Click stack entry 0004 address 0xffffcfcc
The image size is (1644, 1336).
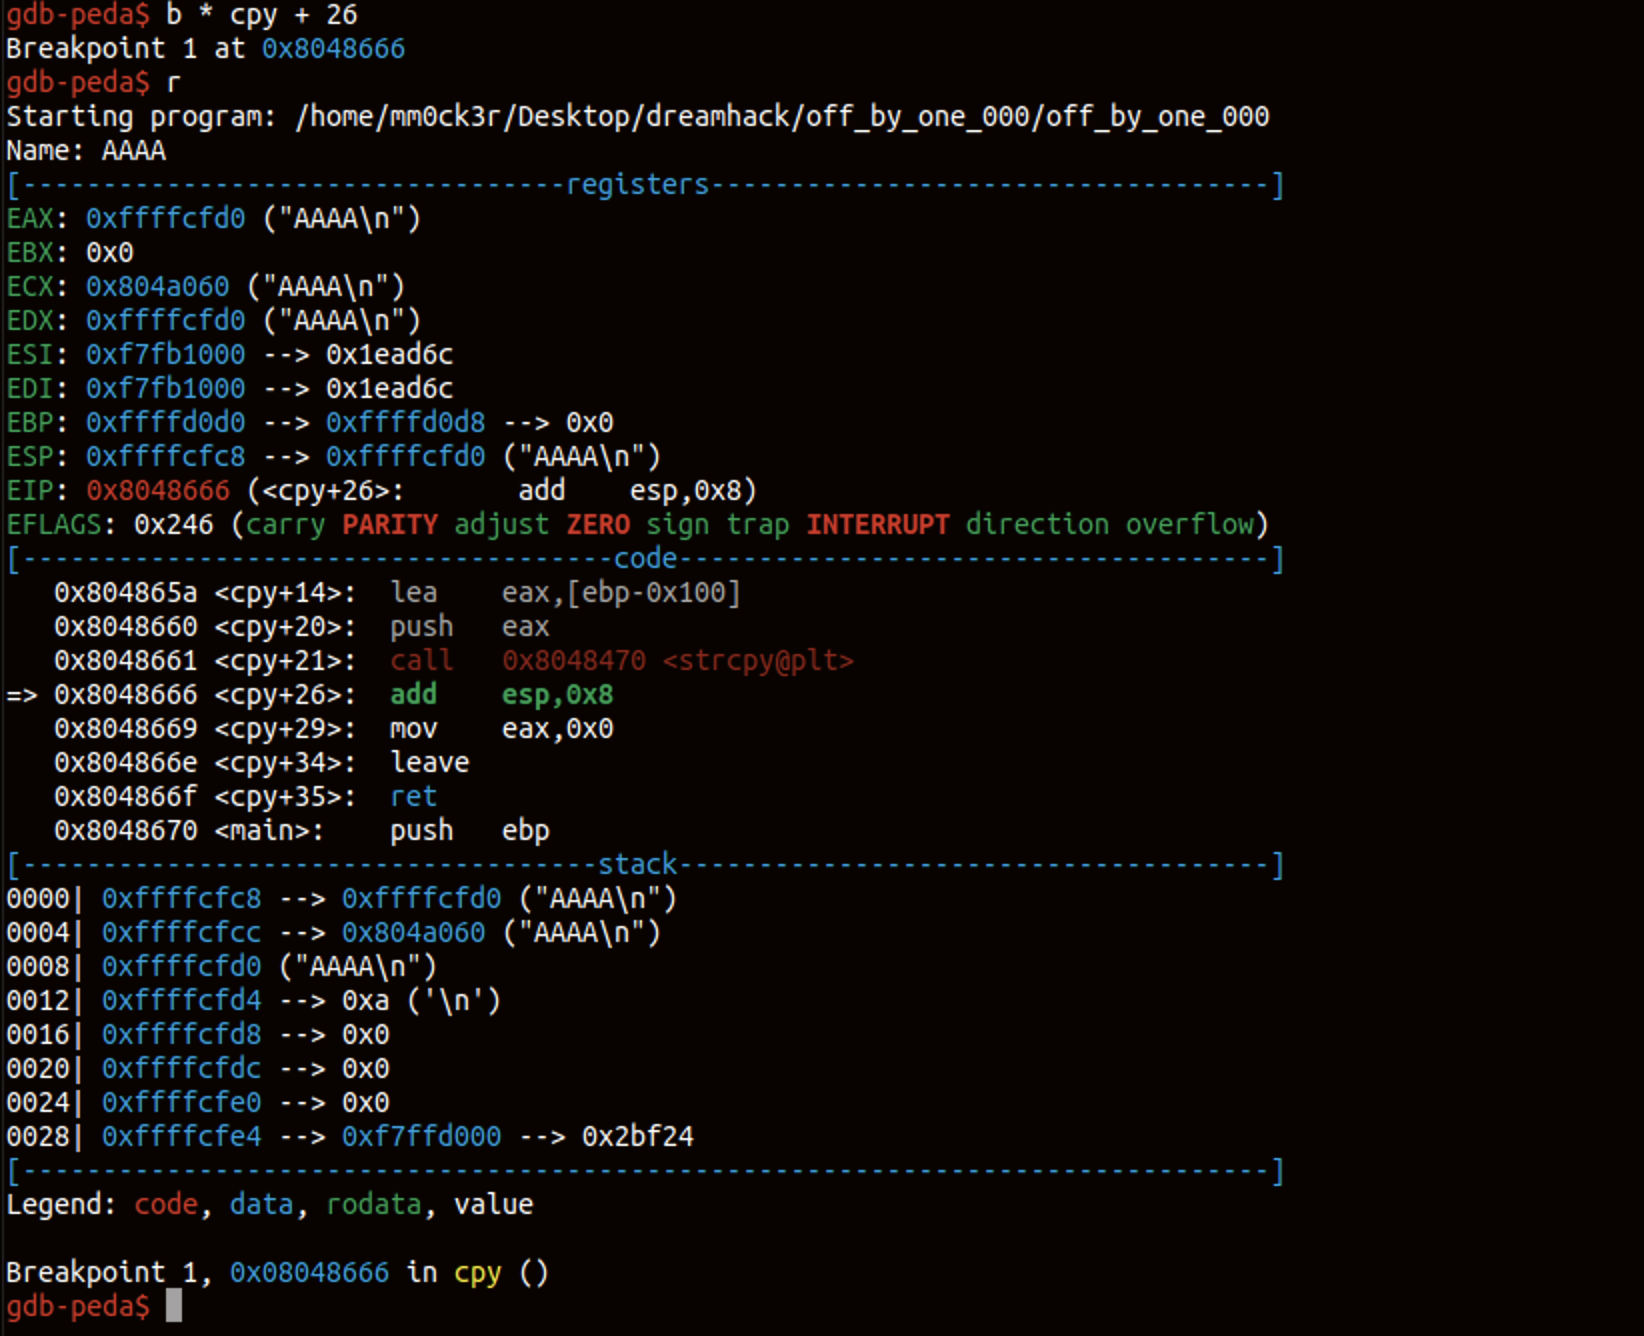[181, 933]
